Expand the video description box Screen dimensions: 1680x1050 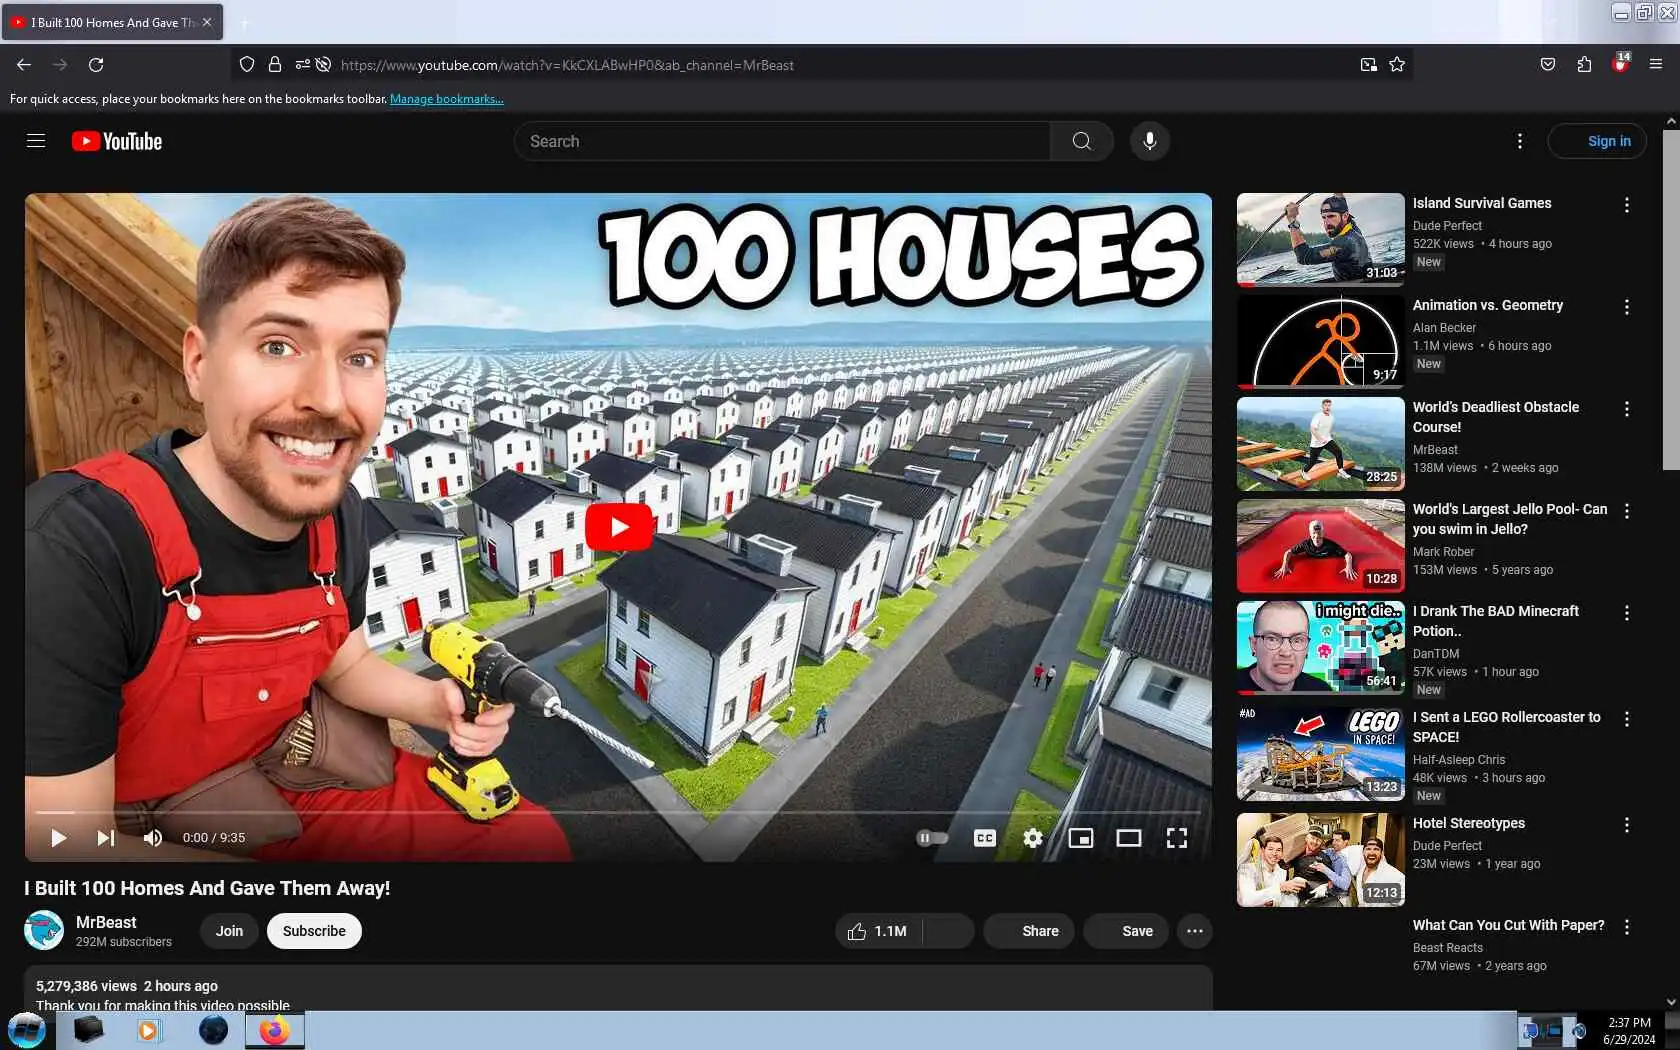pyautogui.click(x=618, y=988)
